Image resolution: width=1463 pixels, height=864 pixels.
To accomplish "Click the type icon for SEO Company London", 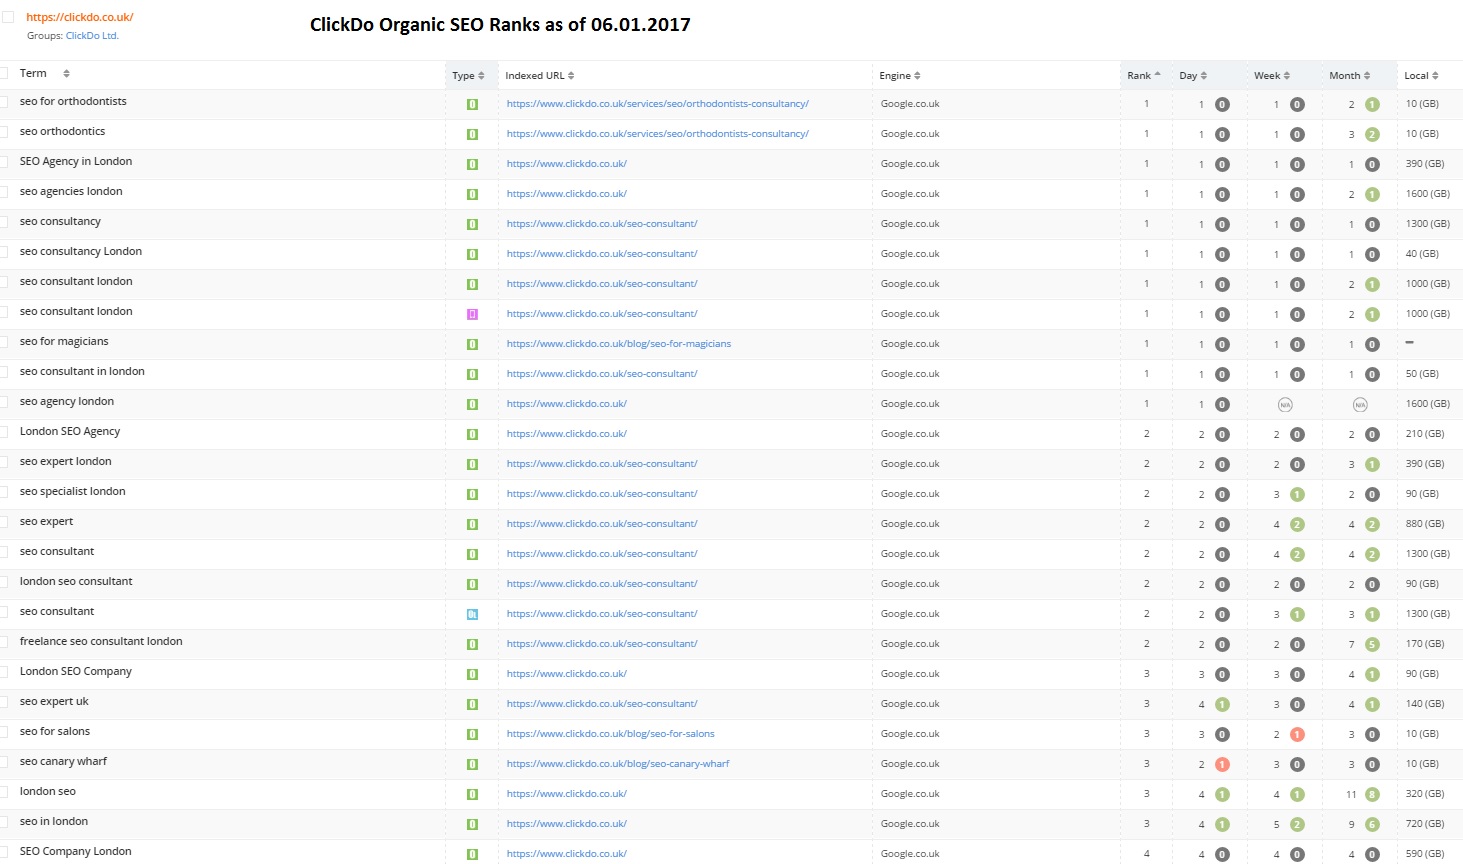I will tap(472, 854).
